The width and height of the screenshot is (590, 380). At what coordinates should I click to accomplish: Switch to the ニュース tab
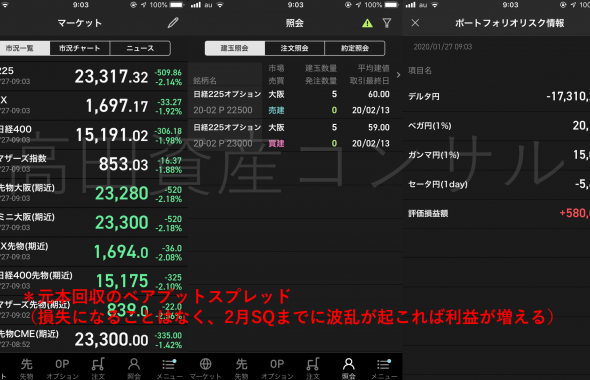point(140,48)
